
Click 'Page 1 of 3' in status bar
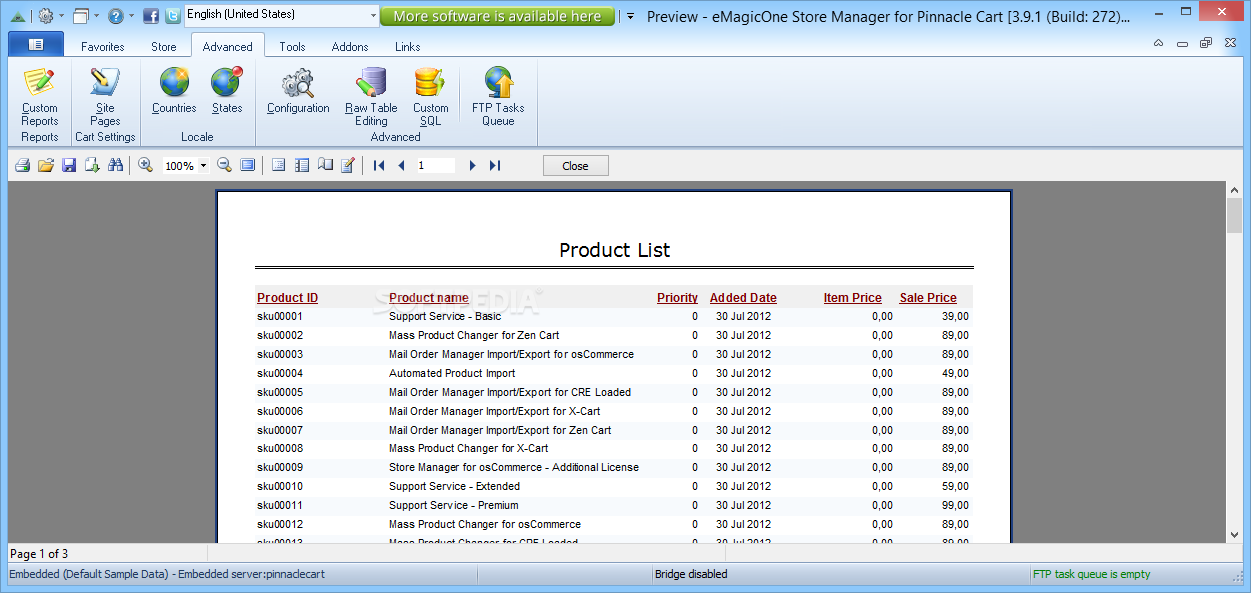pyautogui.click(x=39, y=554)
